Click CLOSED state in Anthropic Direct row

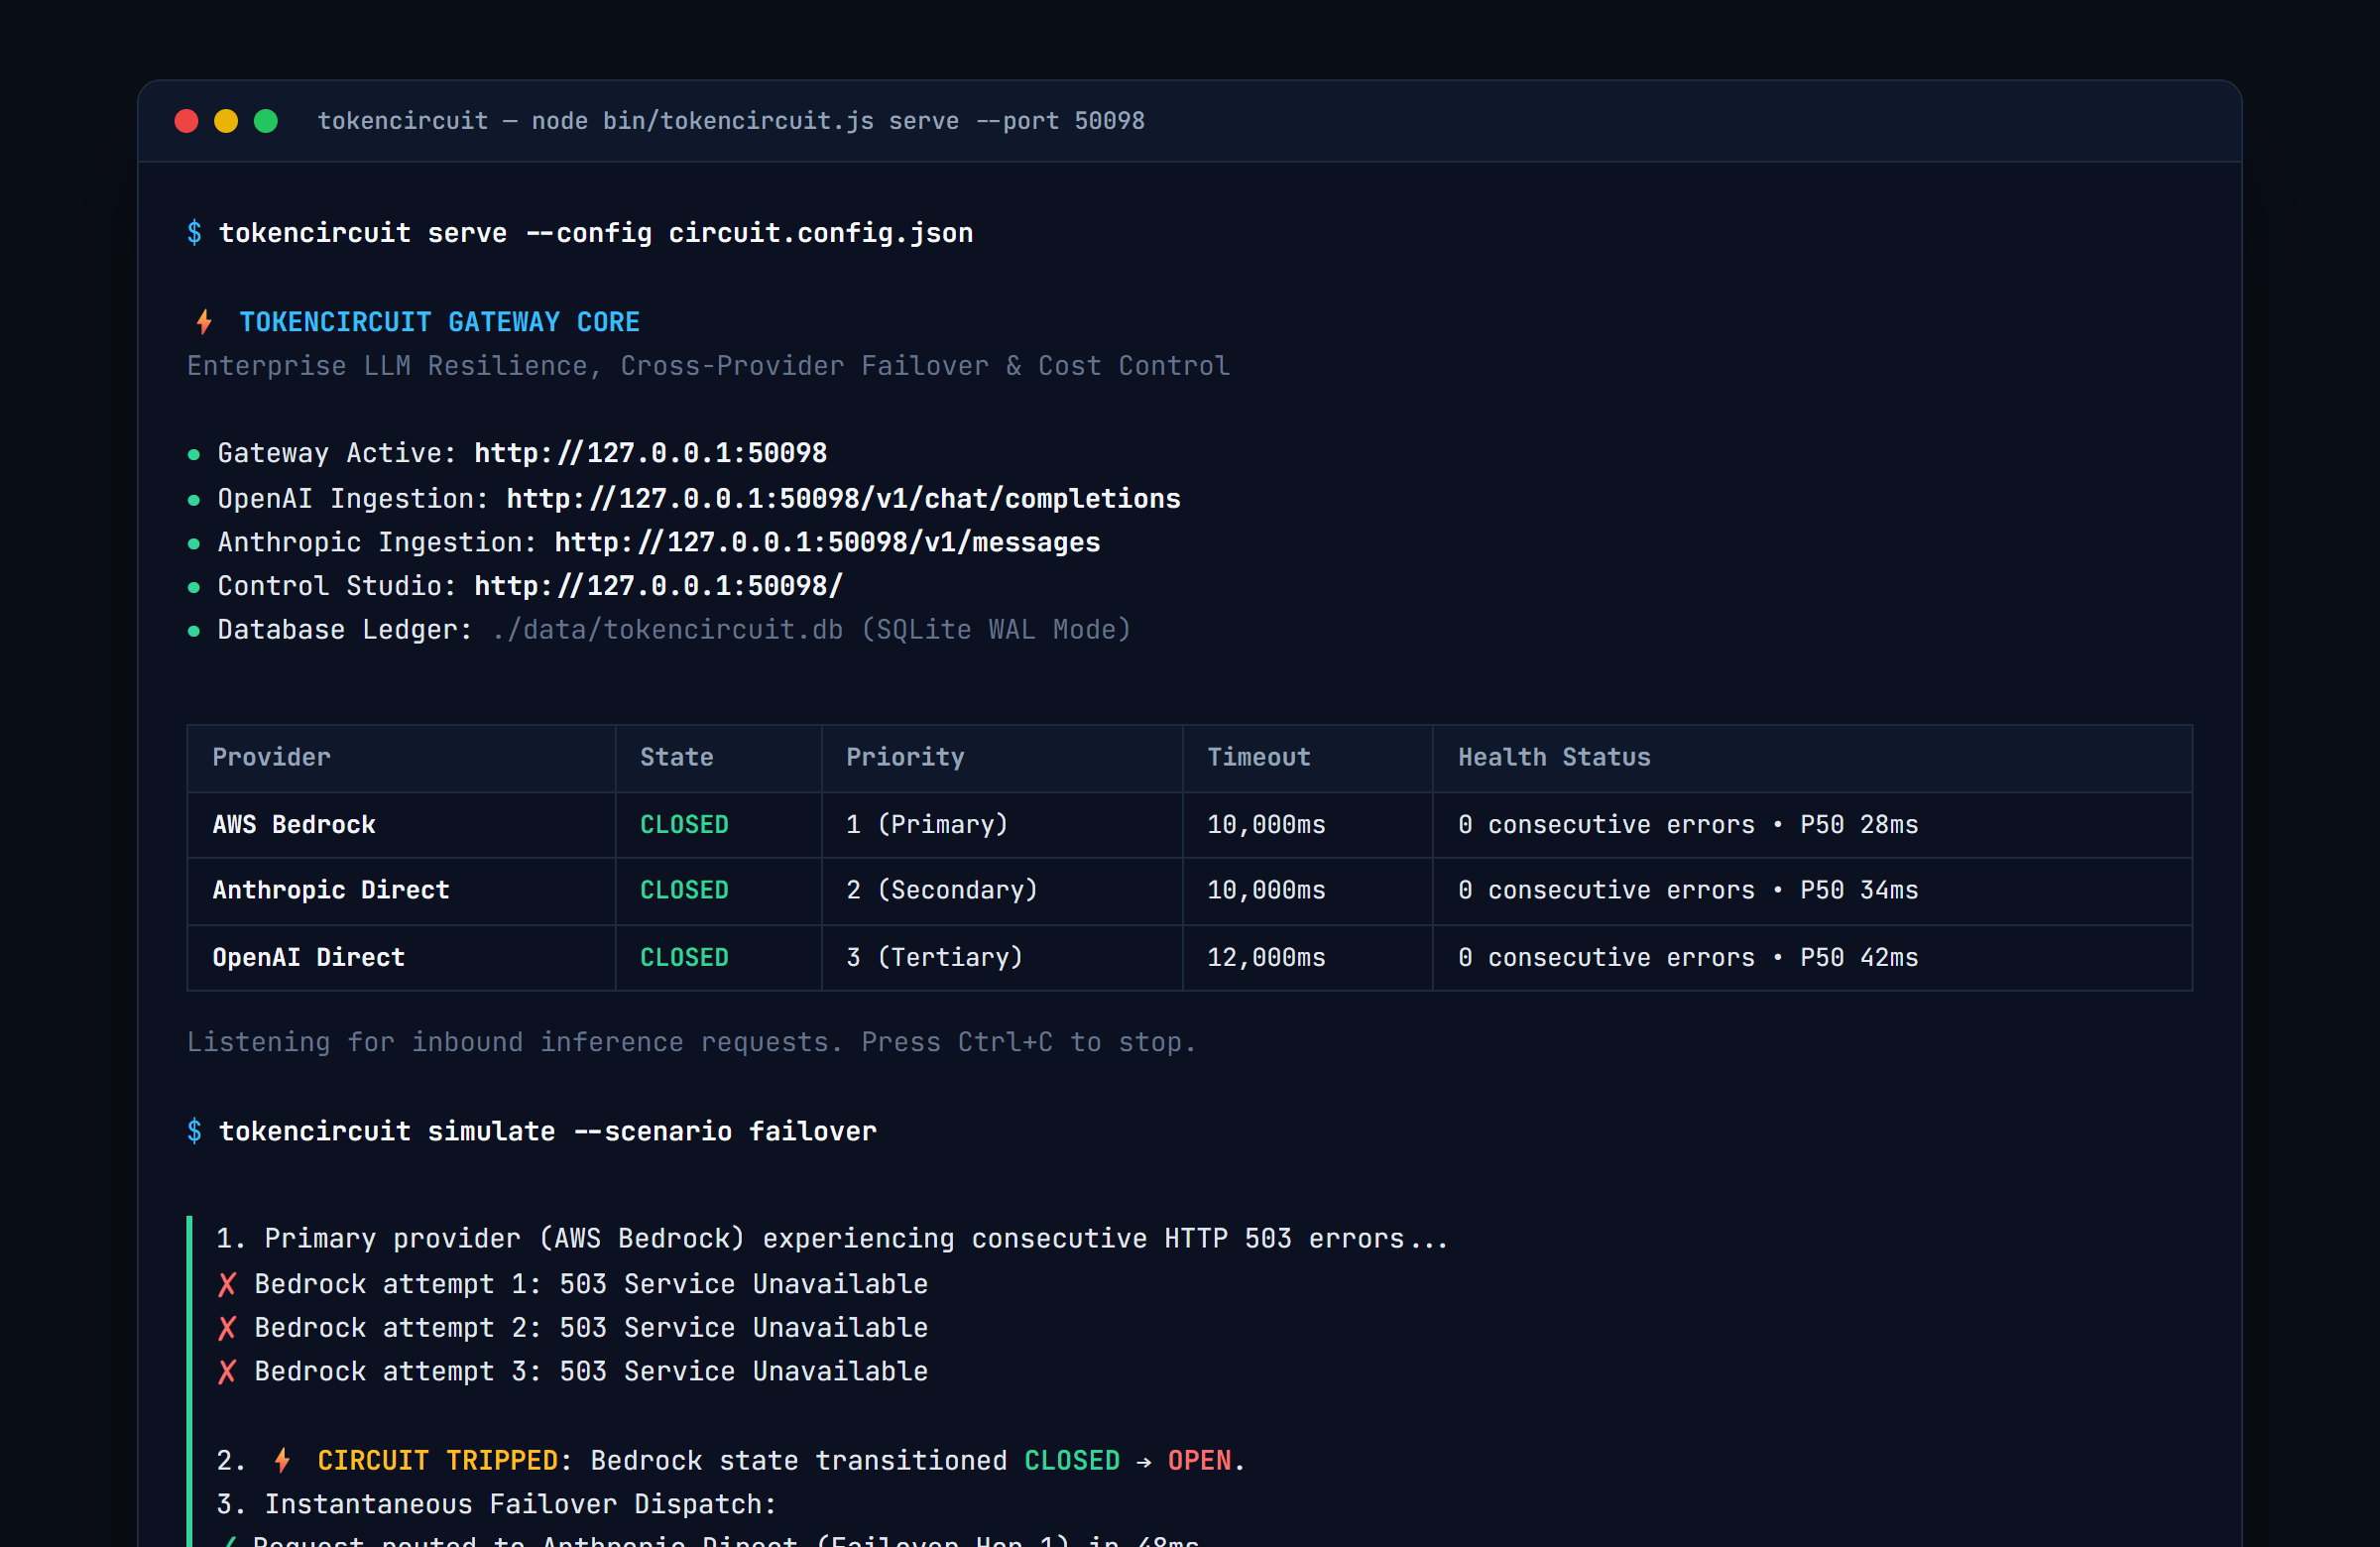tap(684, 890)
